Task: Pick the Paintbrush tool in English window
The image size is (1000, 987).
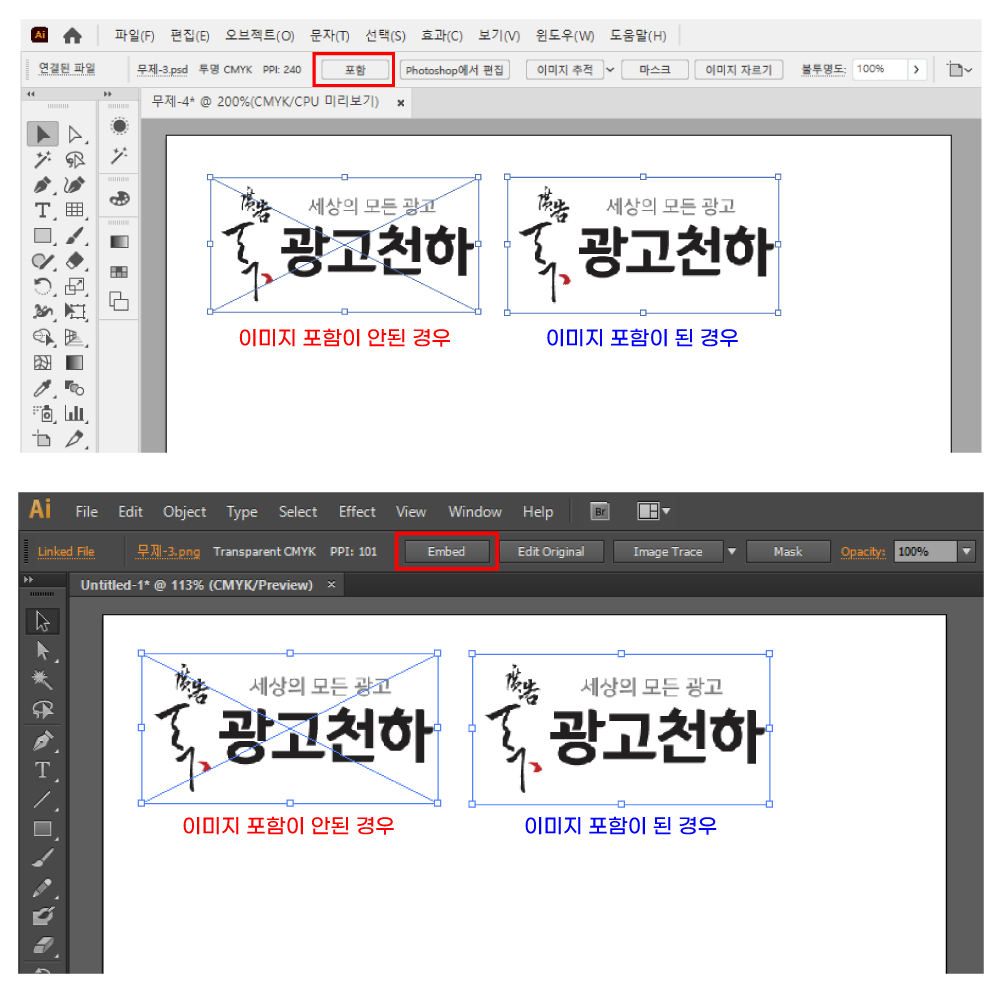Action: click(x=43, y=858)
